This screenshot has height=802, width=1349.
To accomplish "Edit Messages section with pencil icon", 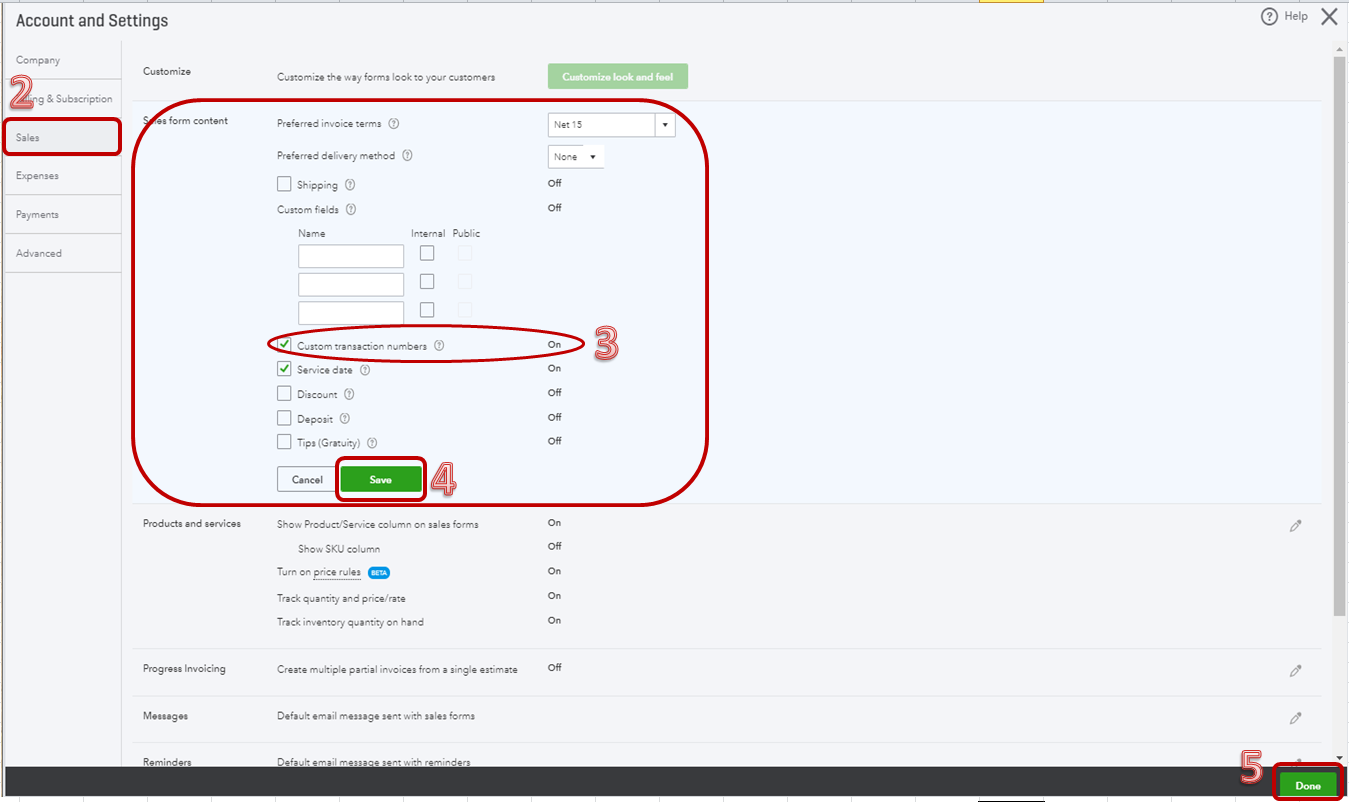I will pyautogui.click(x=1295, y=717).
